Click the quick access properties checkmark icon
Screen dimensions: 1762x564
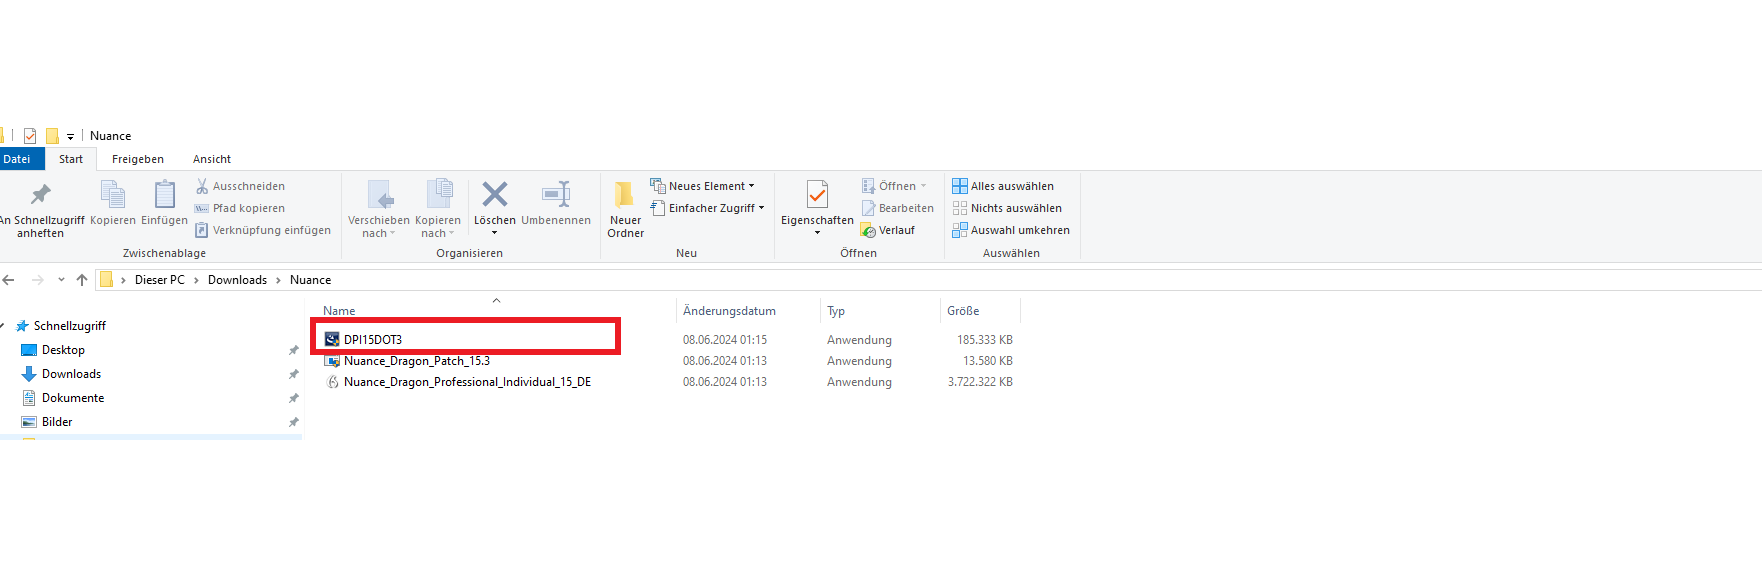click(30, 136)
